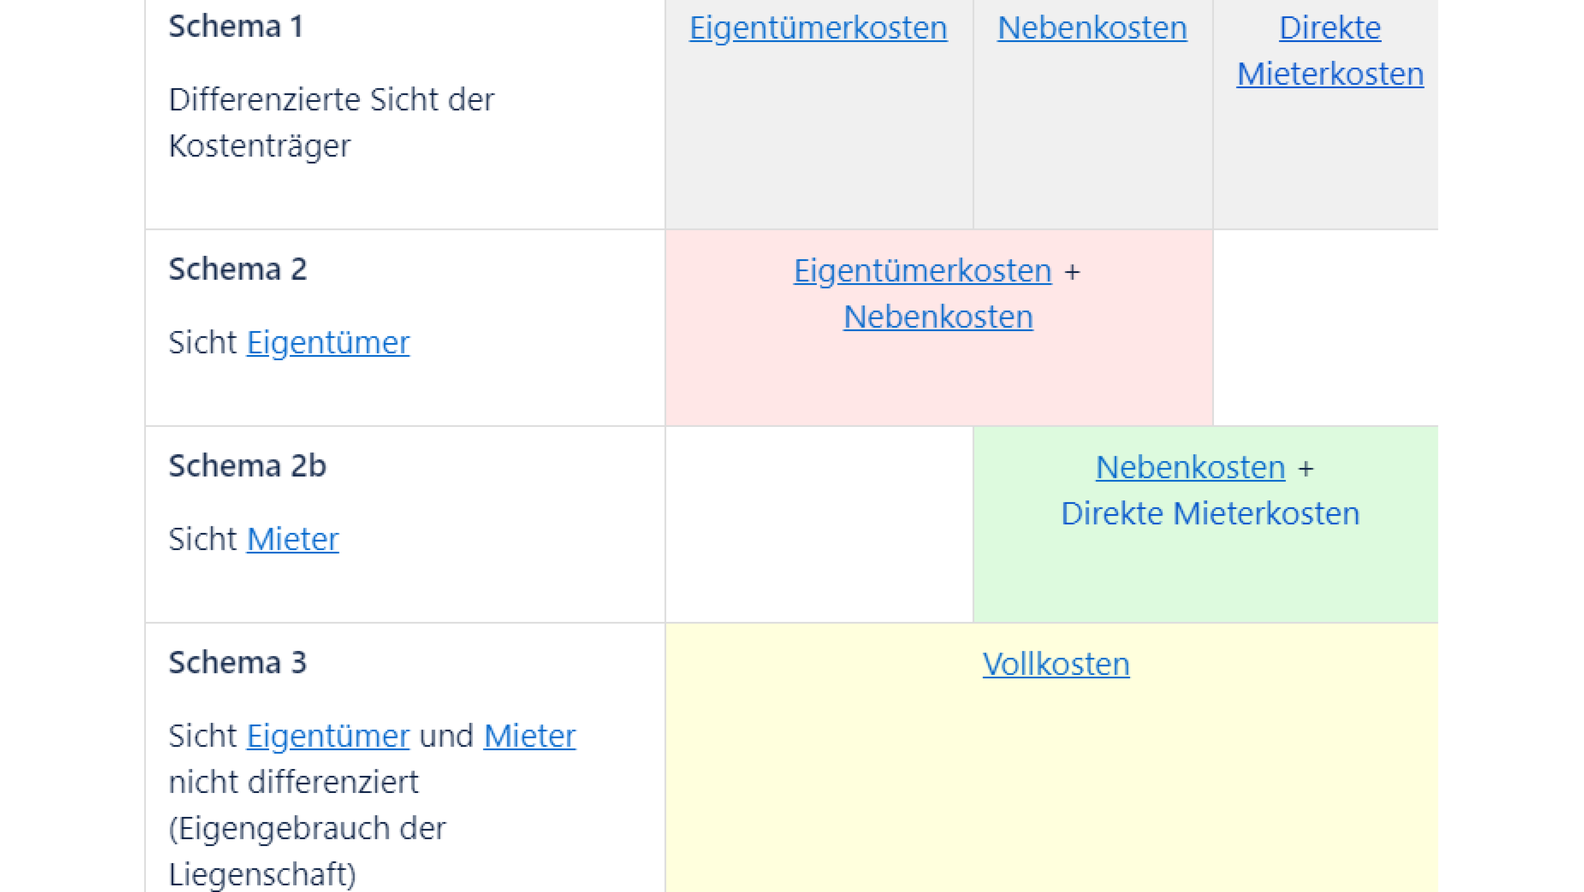This screenshot has height=892, width=1584.
Task: Open Eigentümerkosten link in Schema 1 row
Action: click(818, 28)
